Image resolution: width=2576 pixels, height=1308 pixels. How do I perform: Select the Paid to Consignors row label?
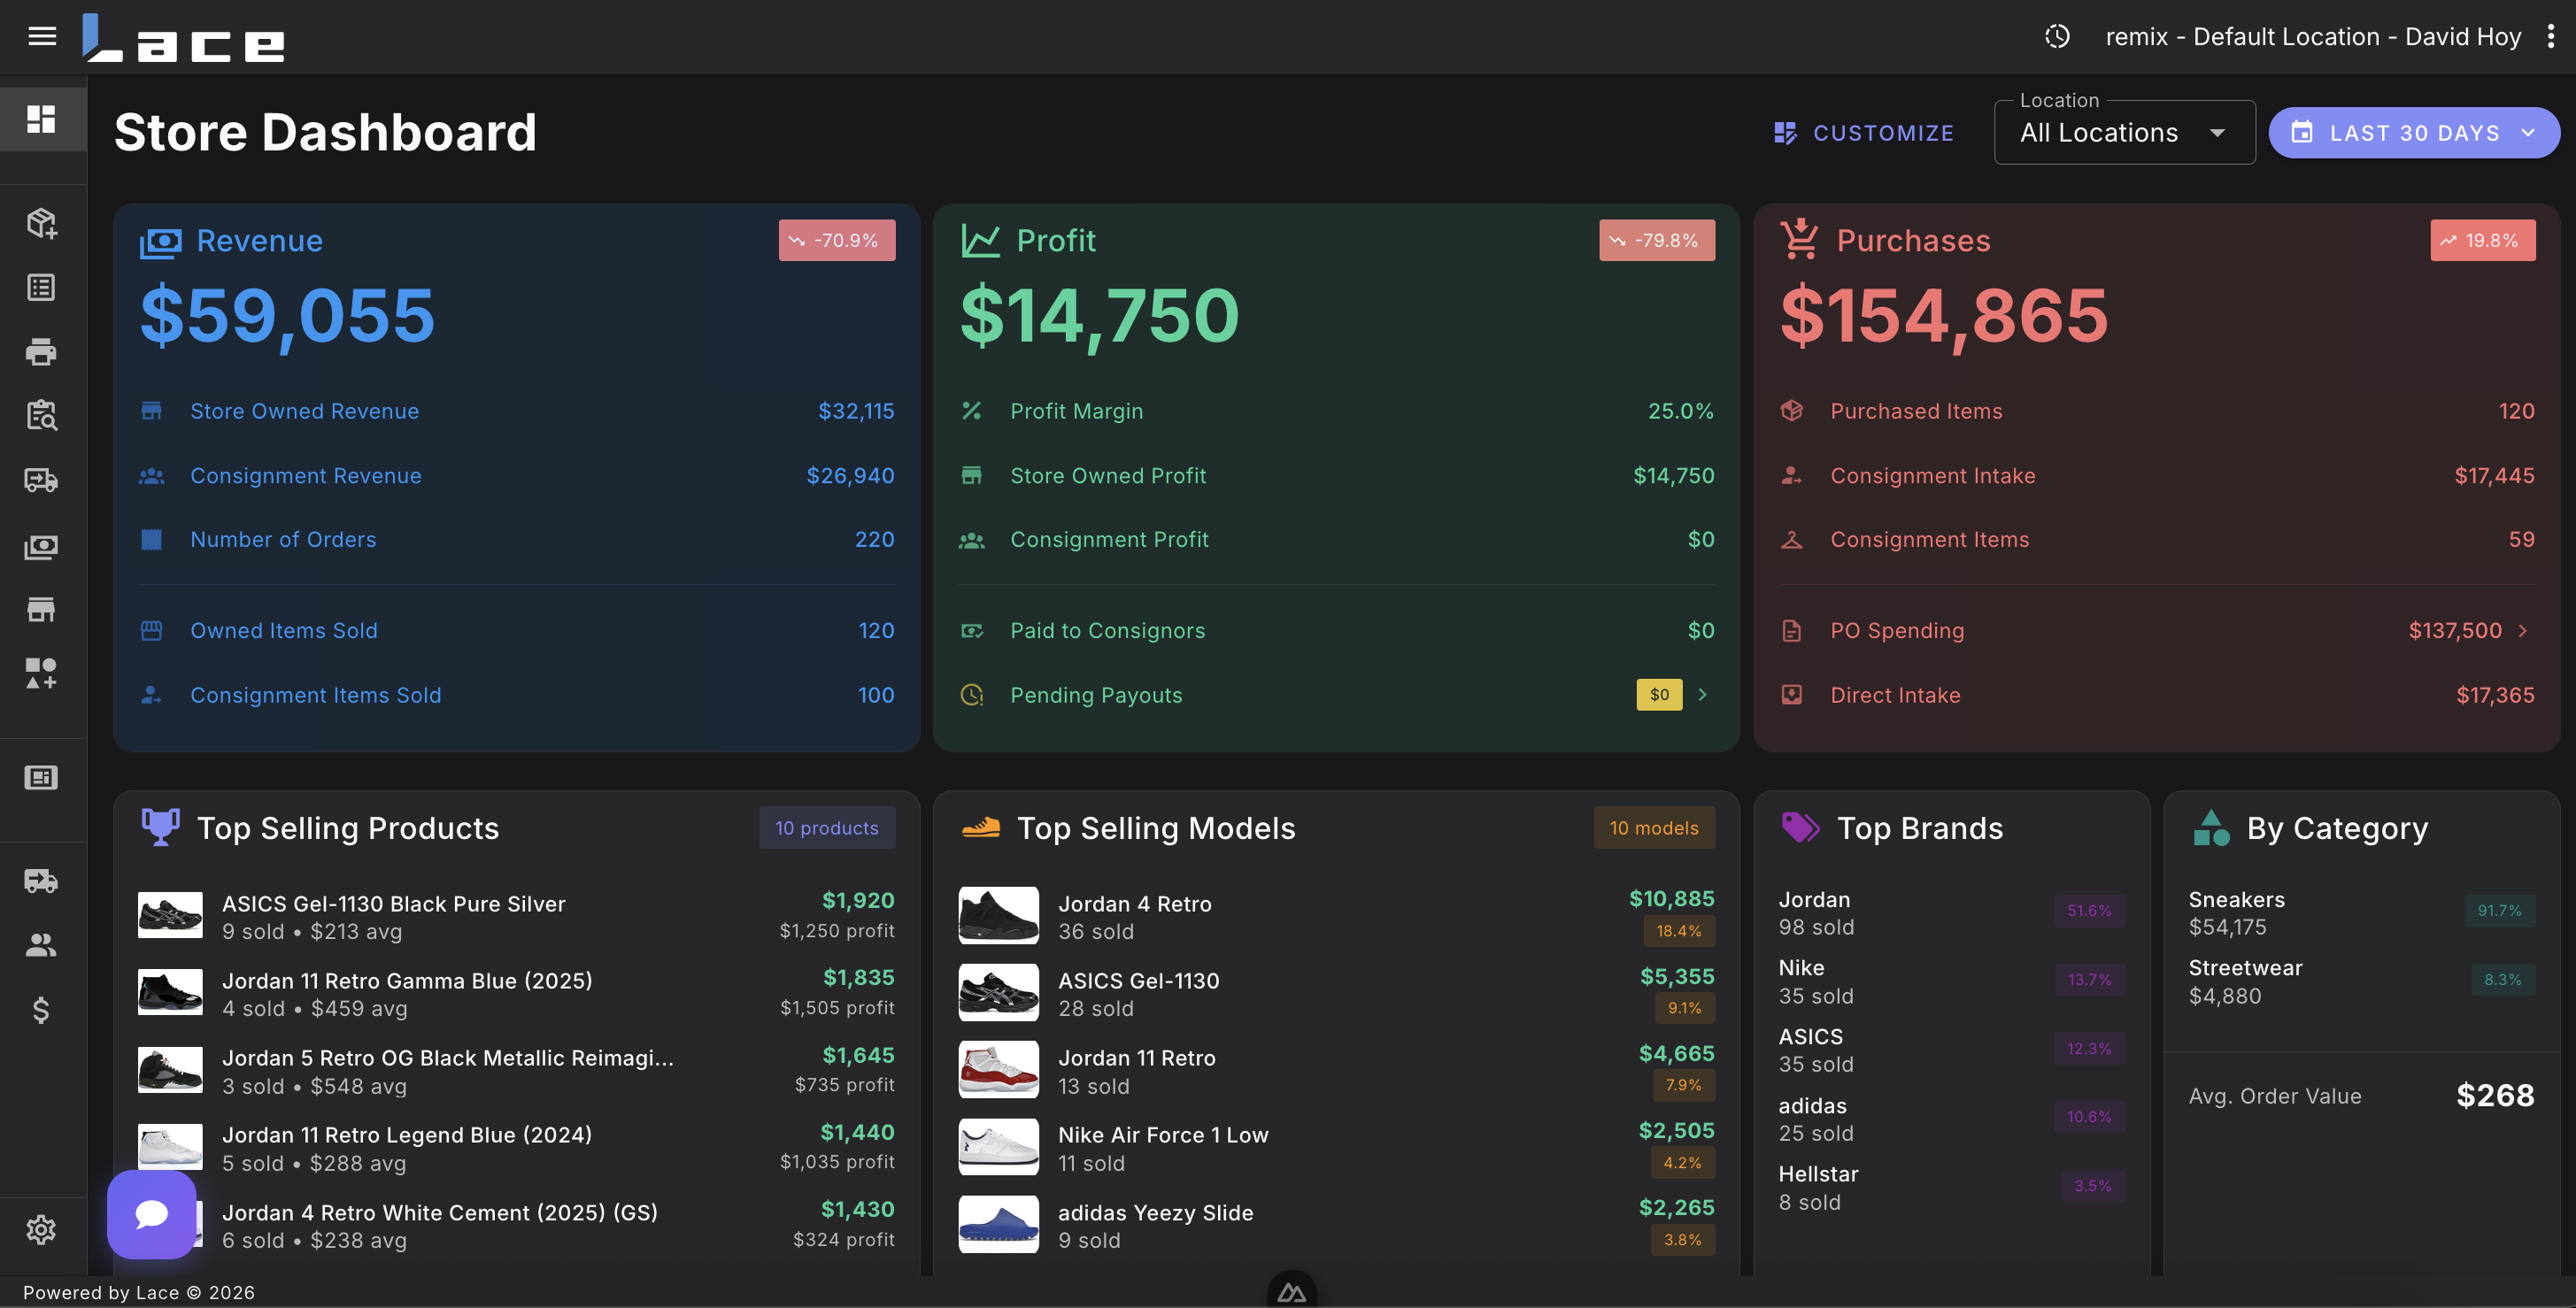[x=1107, y=631]
